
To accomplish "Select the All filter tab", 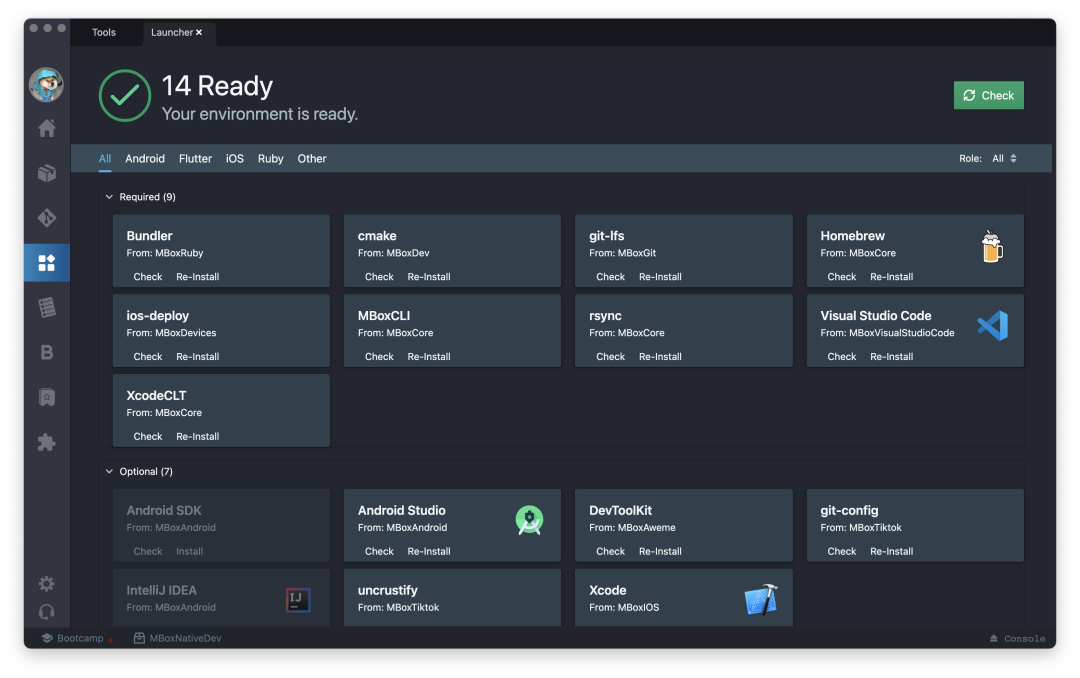I will point(105,158).
